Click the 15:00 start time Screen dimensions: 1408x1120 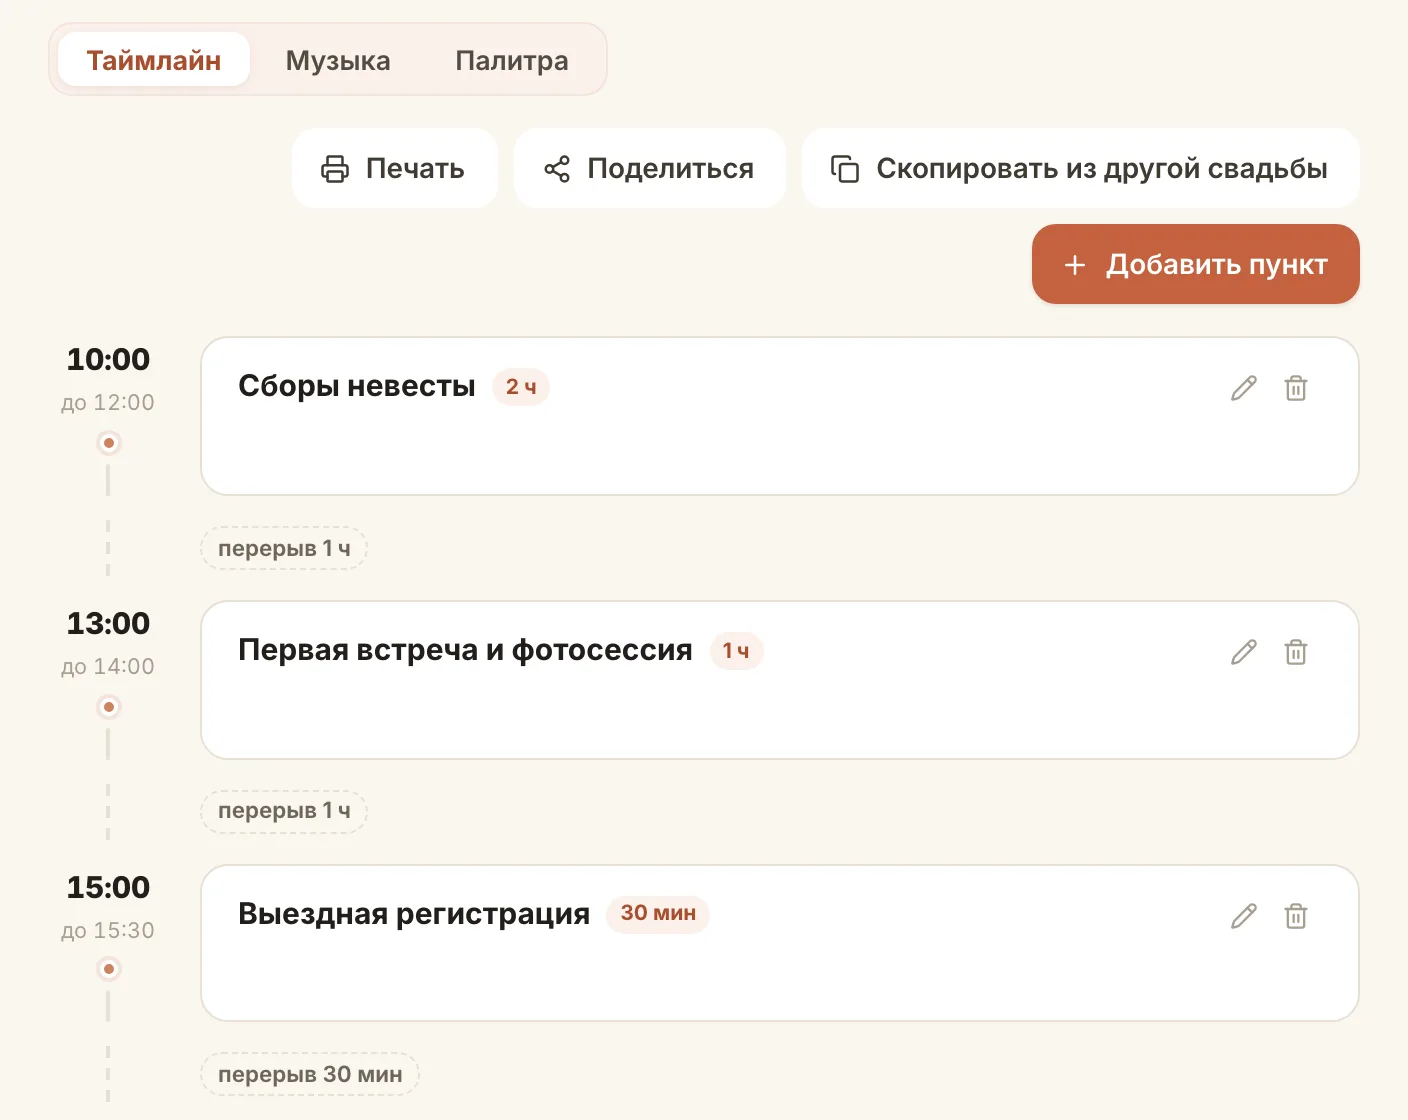coord(108,887)
